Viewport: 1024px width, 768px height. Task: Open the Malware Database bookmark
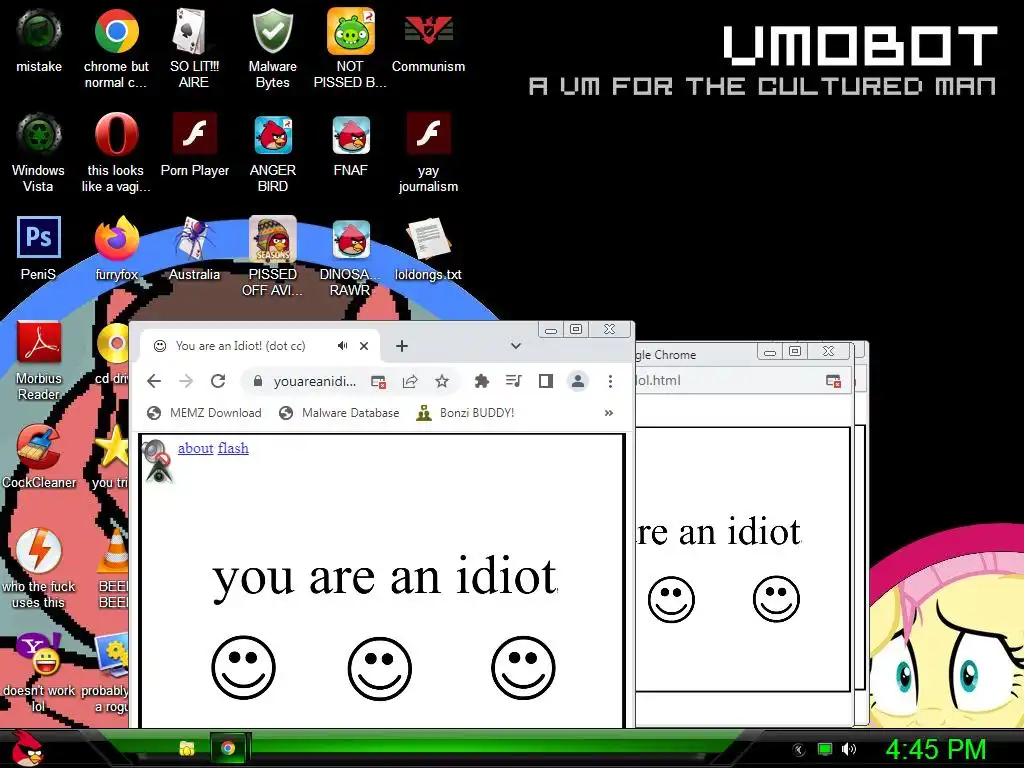coord(339,413)
